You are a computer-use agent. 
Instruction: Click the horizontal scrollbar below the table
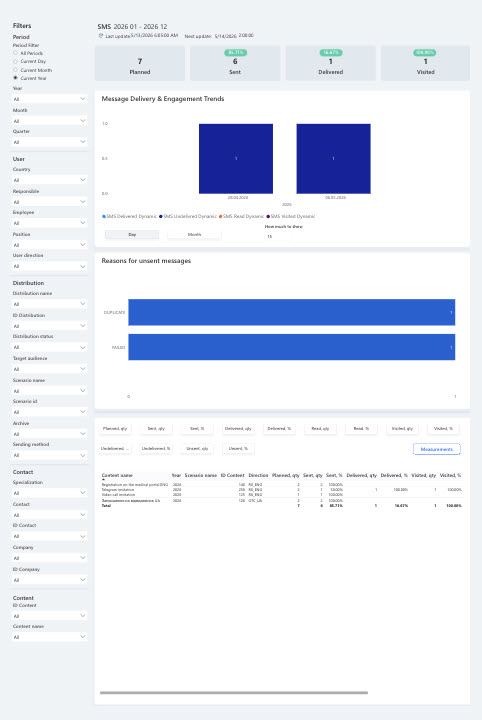coord(234,692)
